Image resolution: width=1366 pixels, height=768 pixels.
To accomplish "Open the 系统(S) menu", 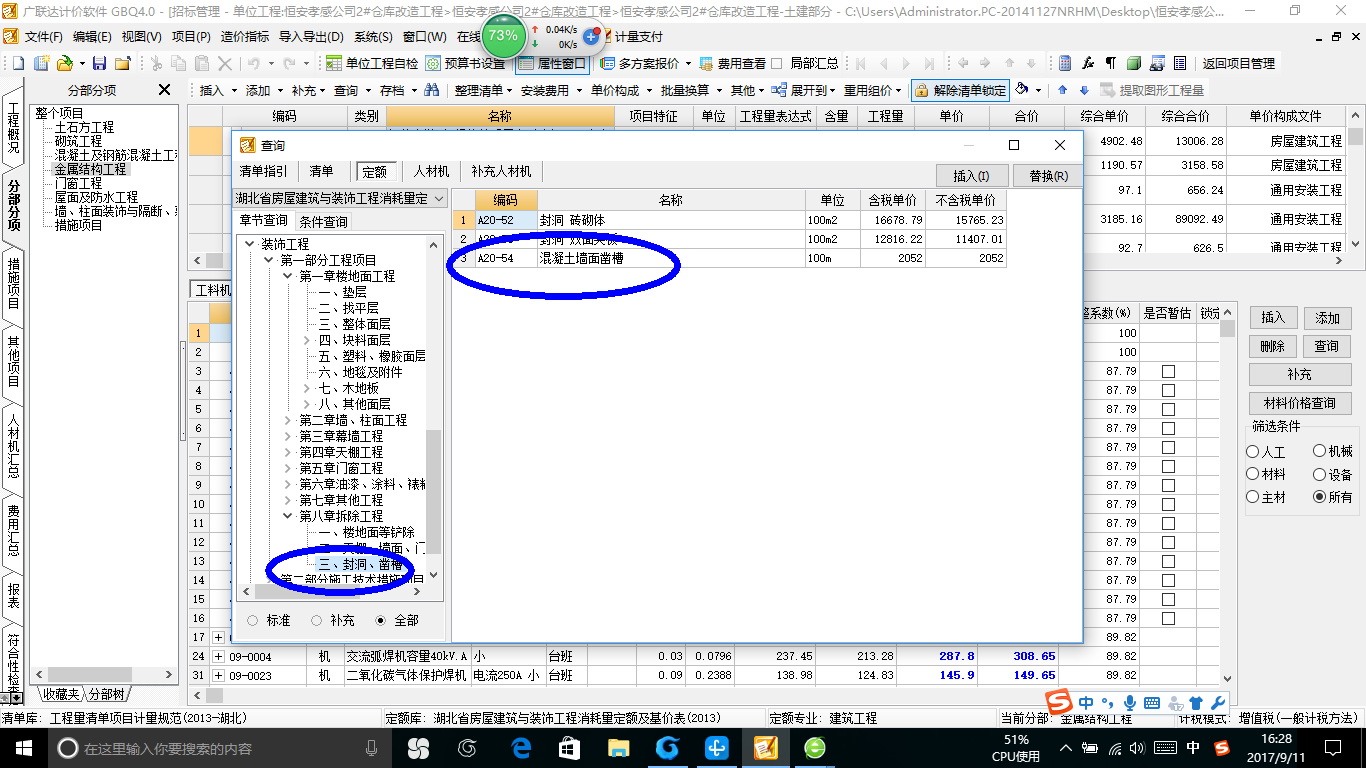I will (x=373, y=37).
